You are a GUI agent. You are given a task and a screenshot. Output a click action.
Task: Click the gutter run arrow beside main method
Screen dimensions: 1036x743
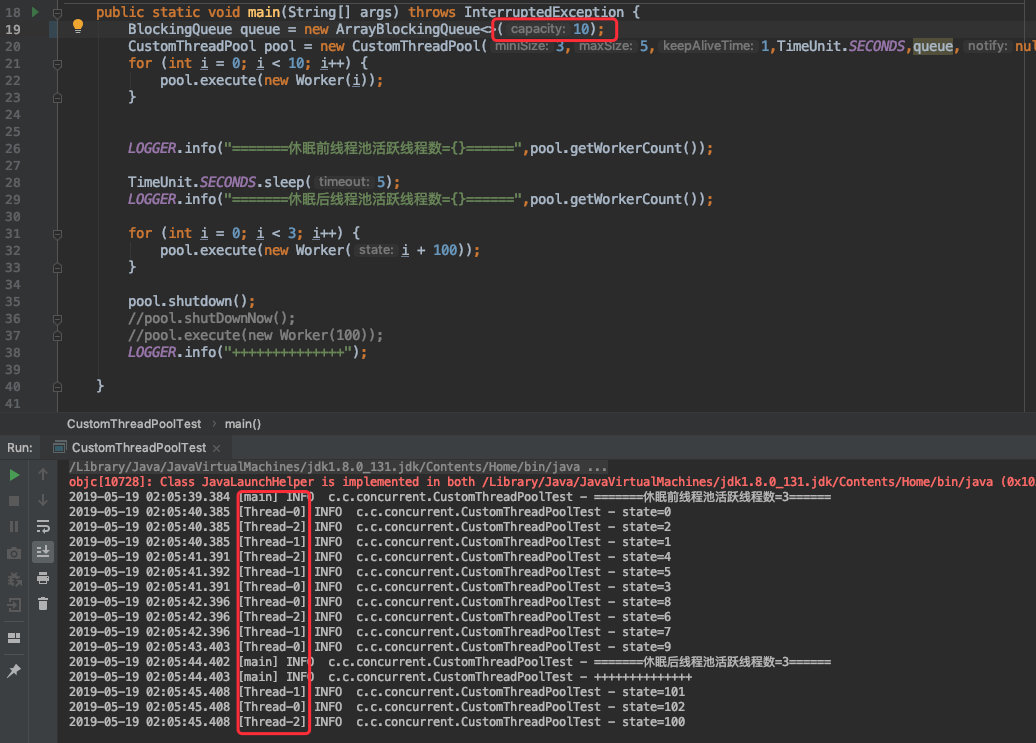click(35, 12)
